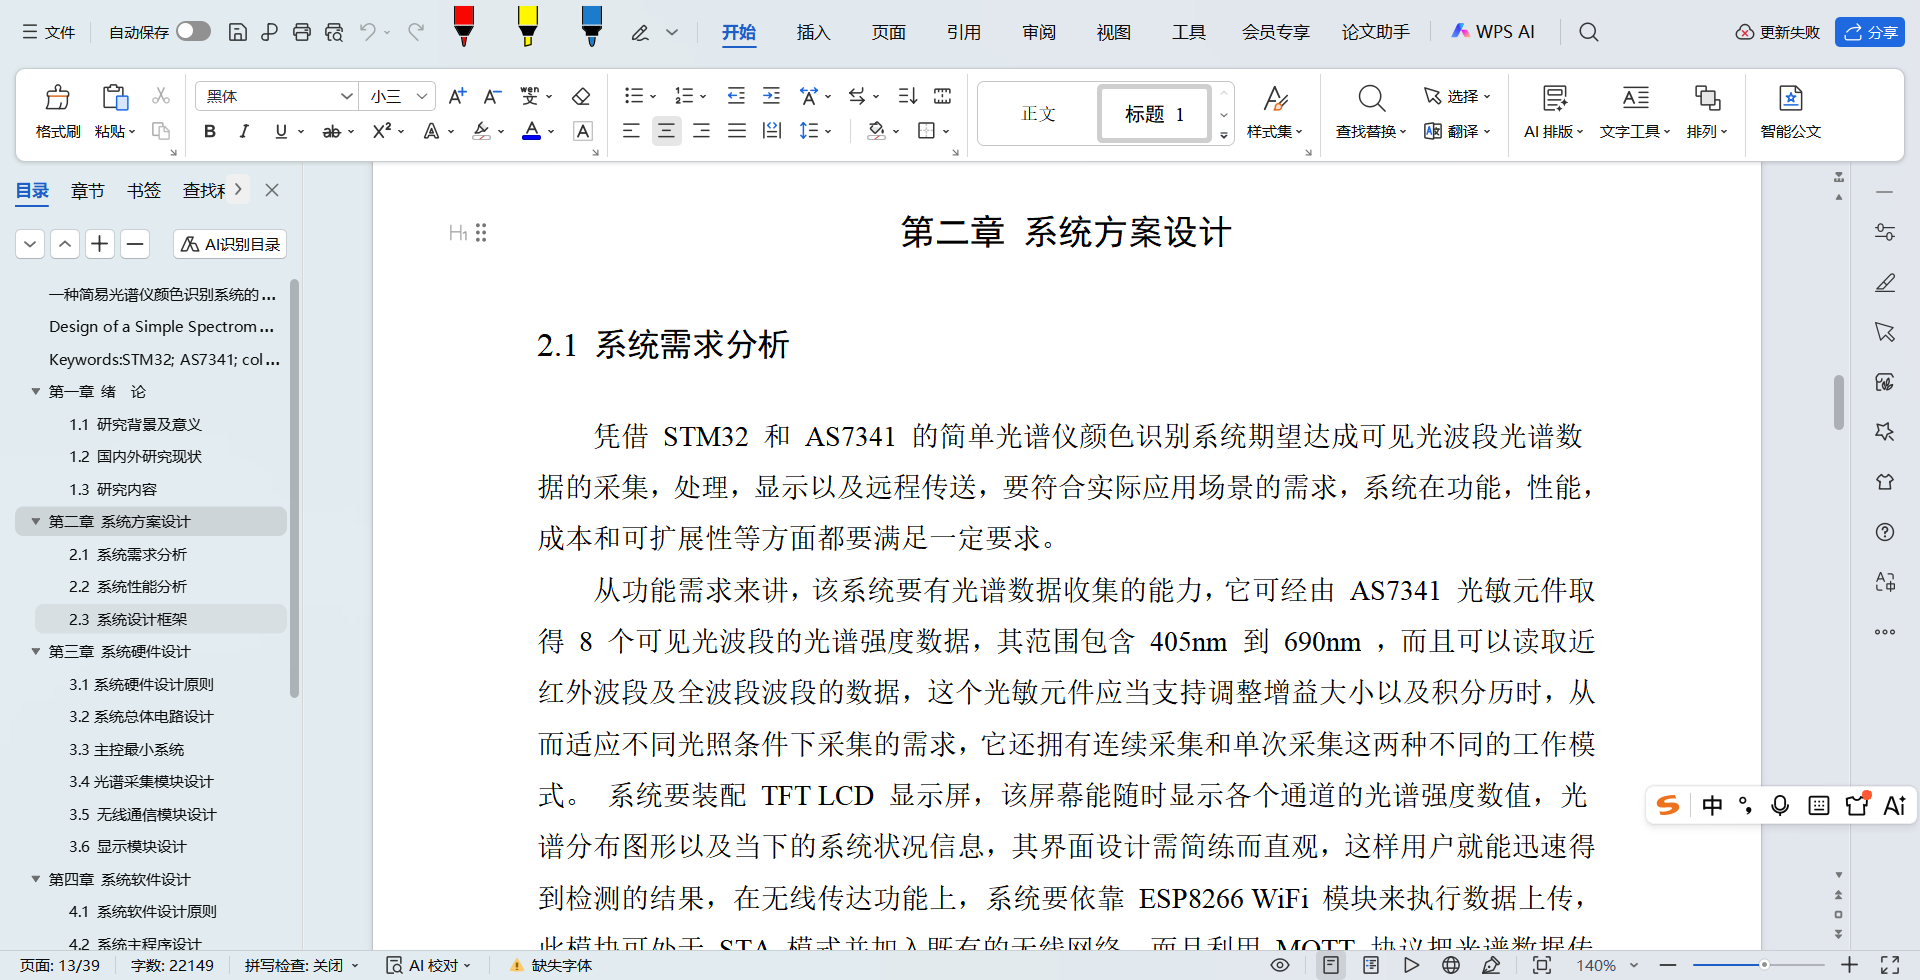Click the 分享 share button
Screen dimensions: 1920x980
[x=1870, y=32]
